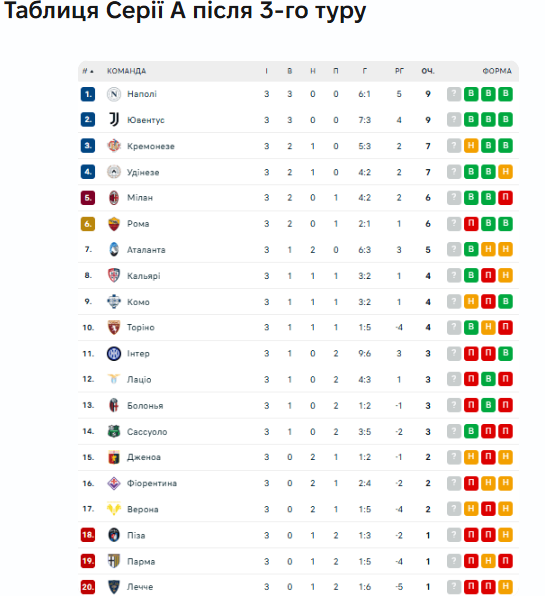Image resolution: width=545 pixels, height=596 pixels.
Task: Select the Atalanta club crest
Action: pyautogui.click(x=114, y=249)
